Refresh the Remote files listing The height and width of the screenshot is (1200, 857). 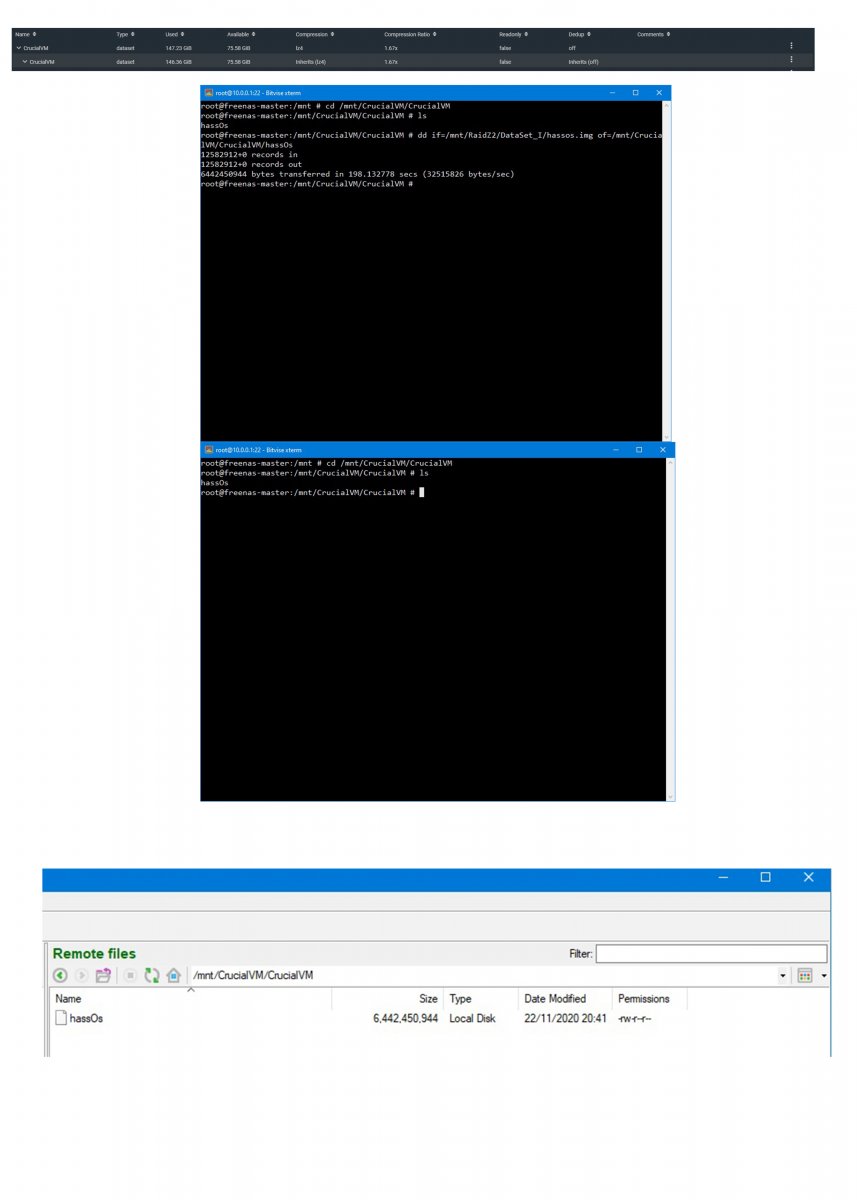(x=152, y=975)
